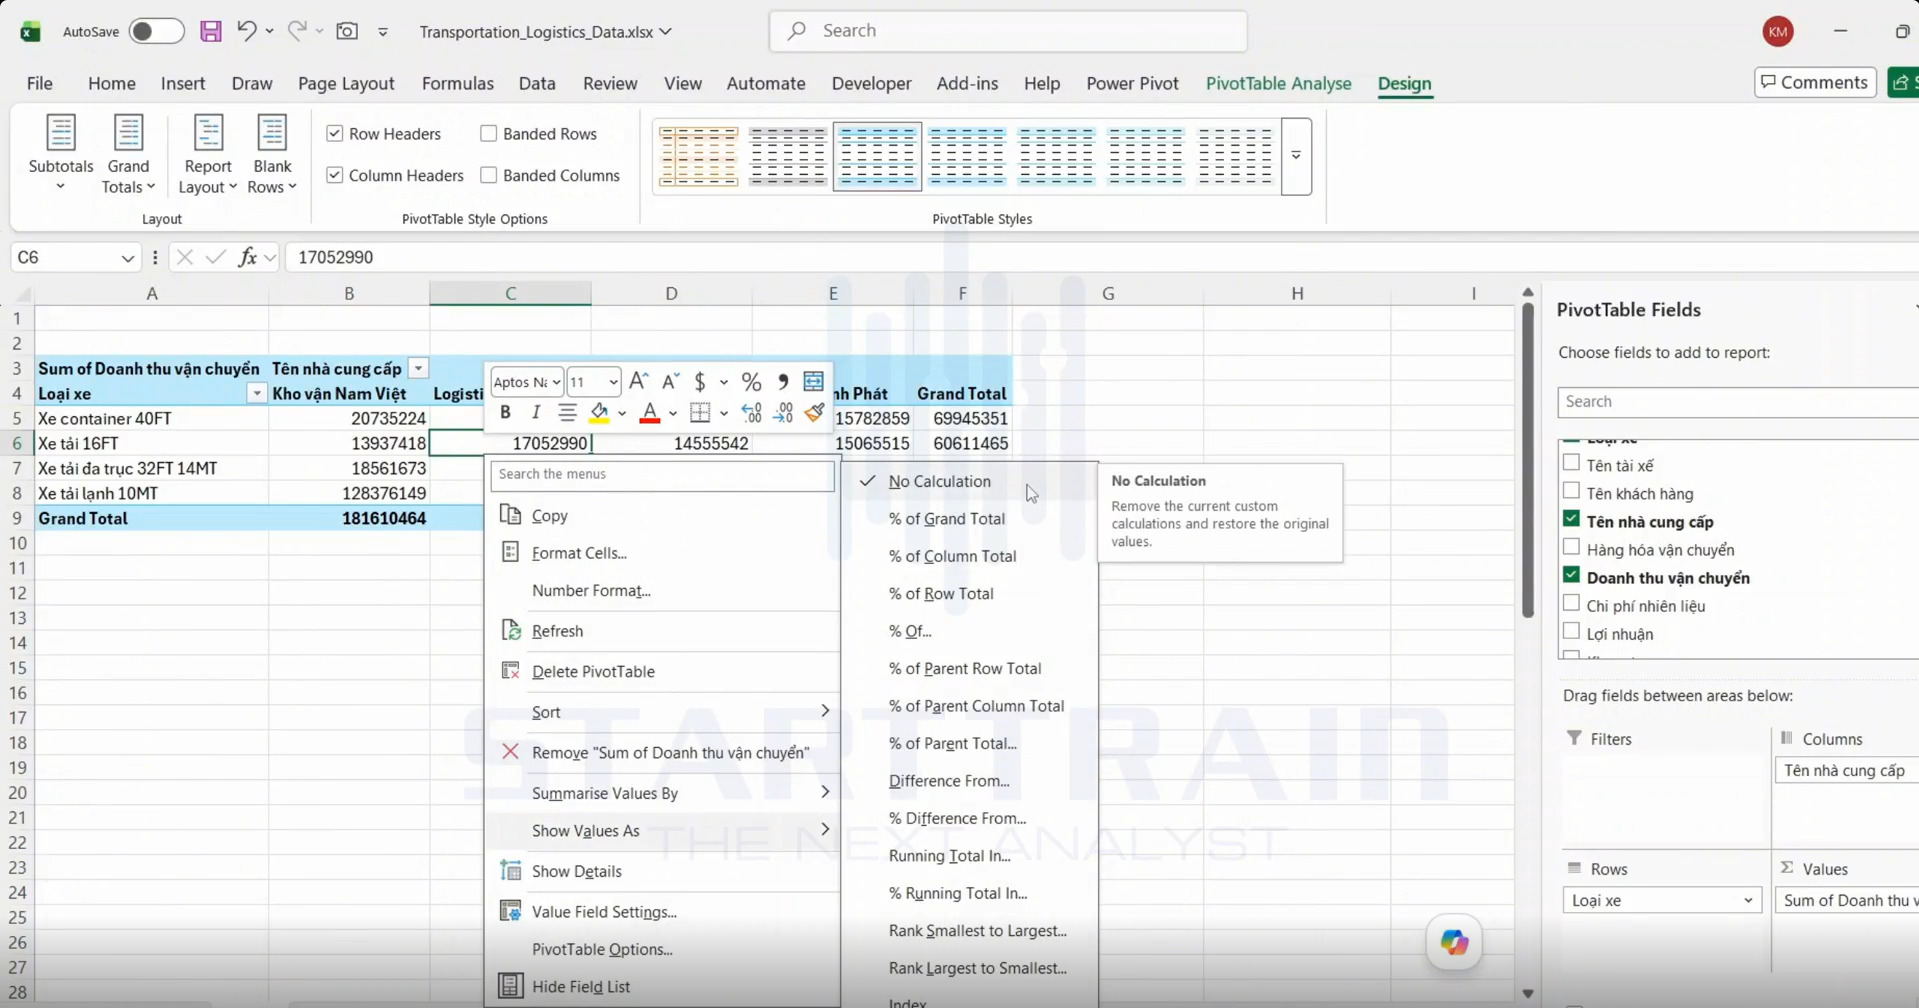Click the PivotTable Fields search box

1737,401
